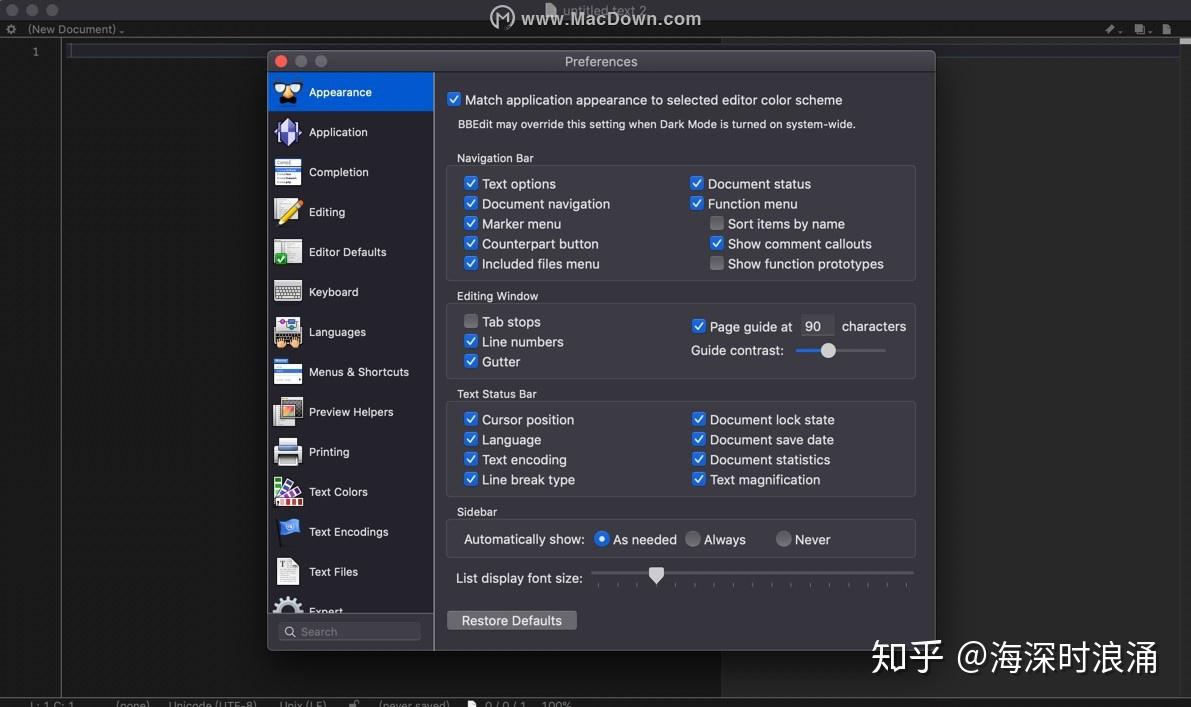Open the Preview Helpers preferences pane
Viewport: 1191px width, 707px height.
pos(350,411)
